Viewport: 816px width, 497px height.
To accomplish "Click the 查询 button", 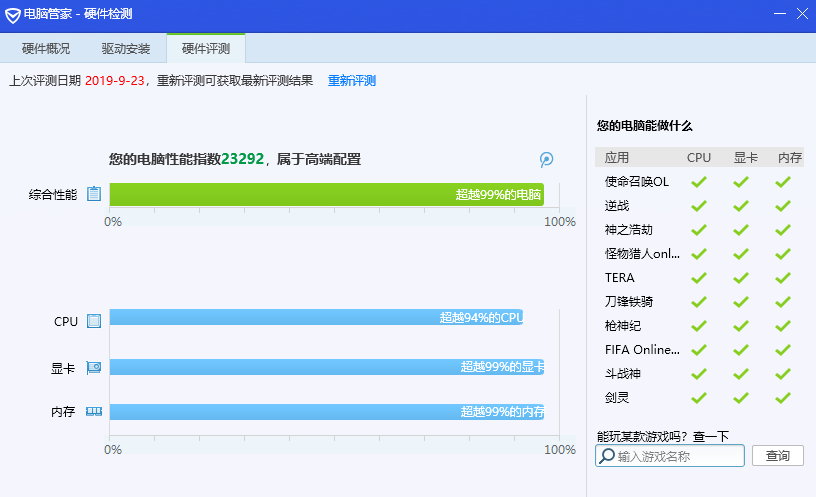I will tap(777, 456).
